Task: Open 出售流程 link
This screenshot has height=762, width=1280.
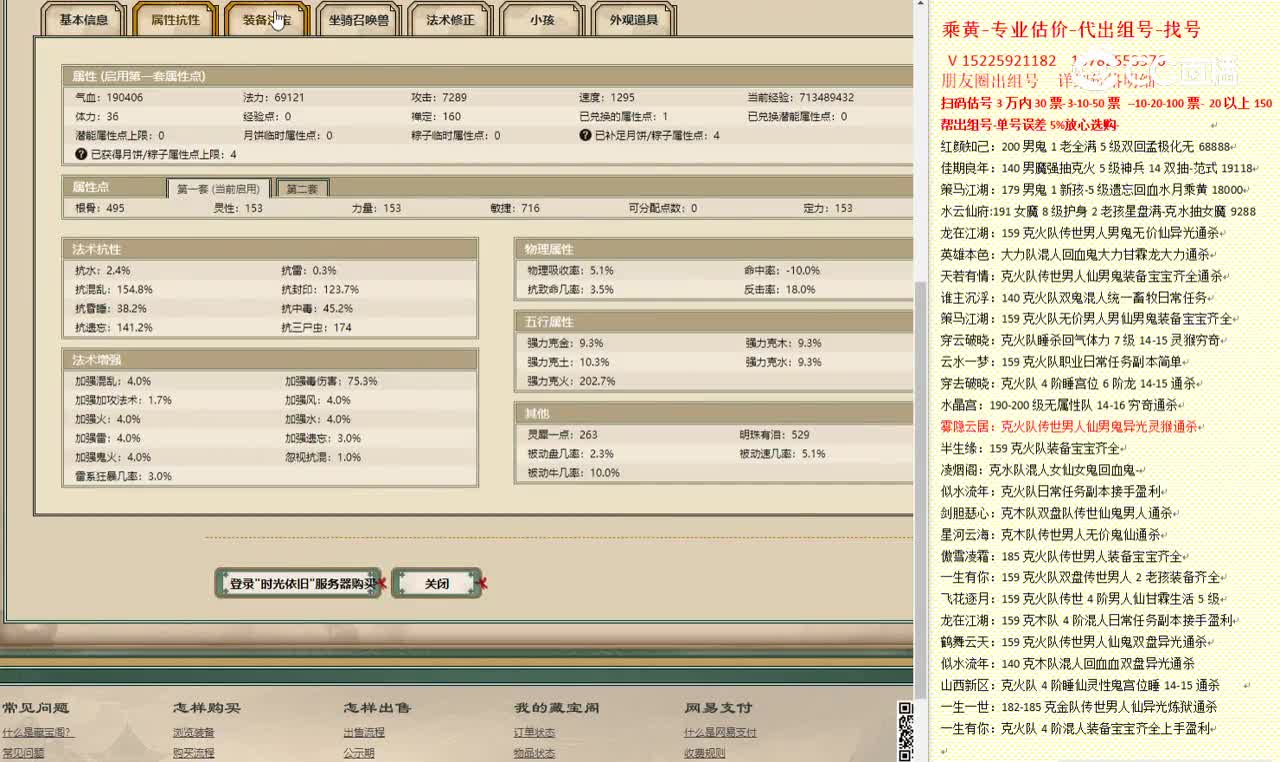Action: [364, 732]
